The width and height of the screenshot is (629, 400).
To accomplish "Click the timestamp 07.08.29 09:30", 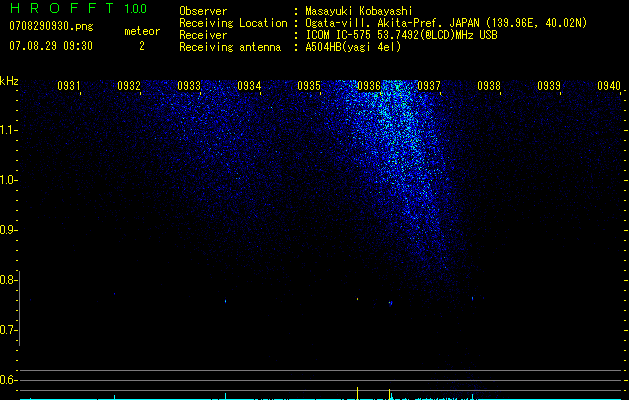I will [x=51, y=46].
